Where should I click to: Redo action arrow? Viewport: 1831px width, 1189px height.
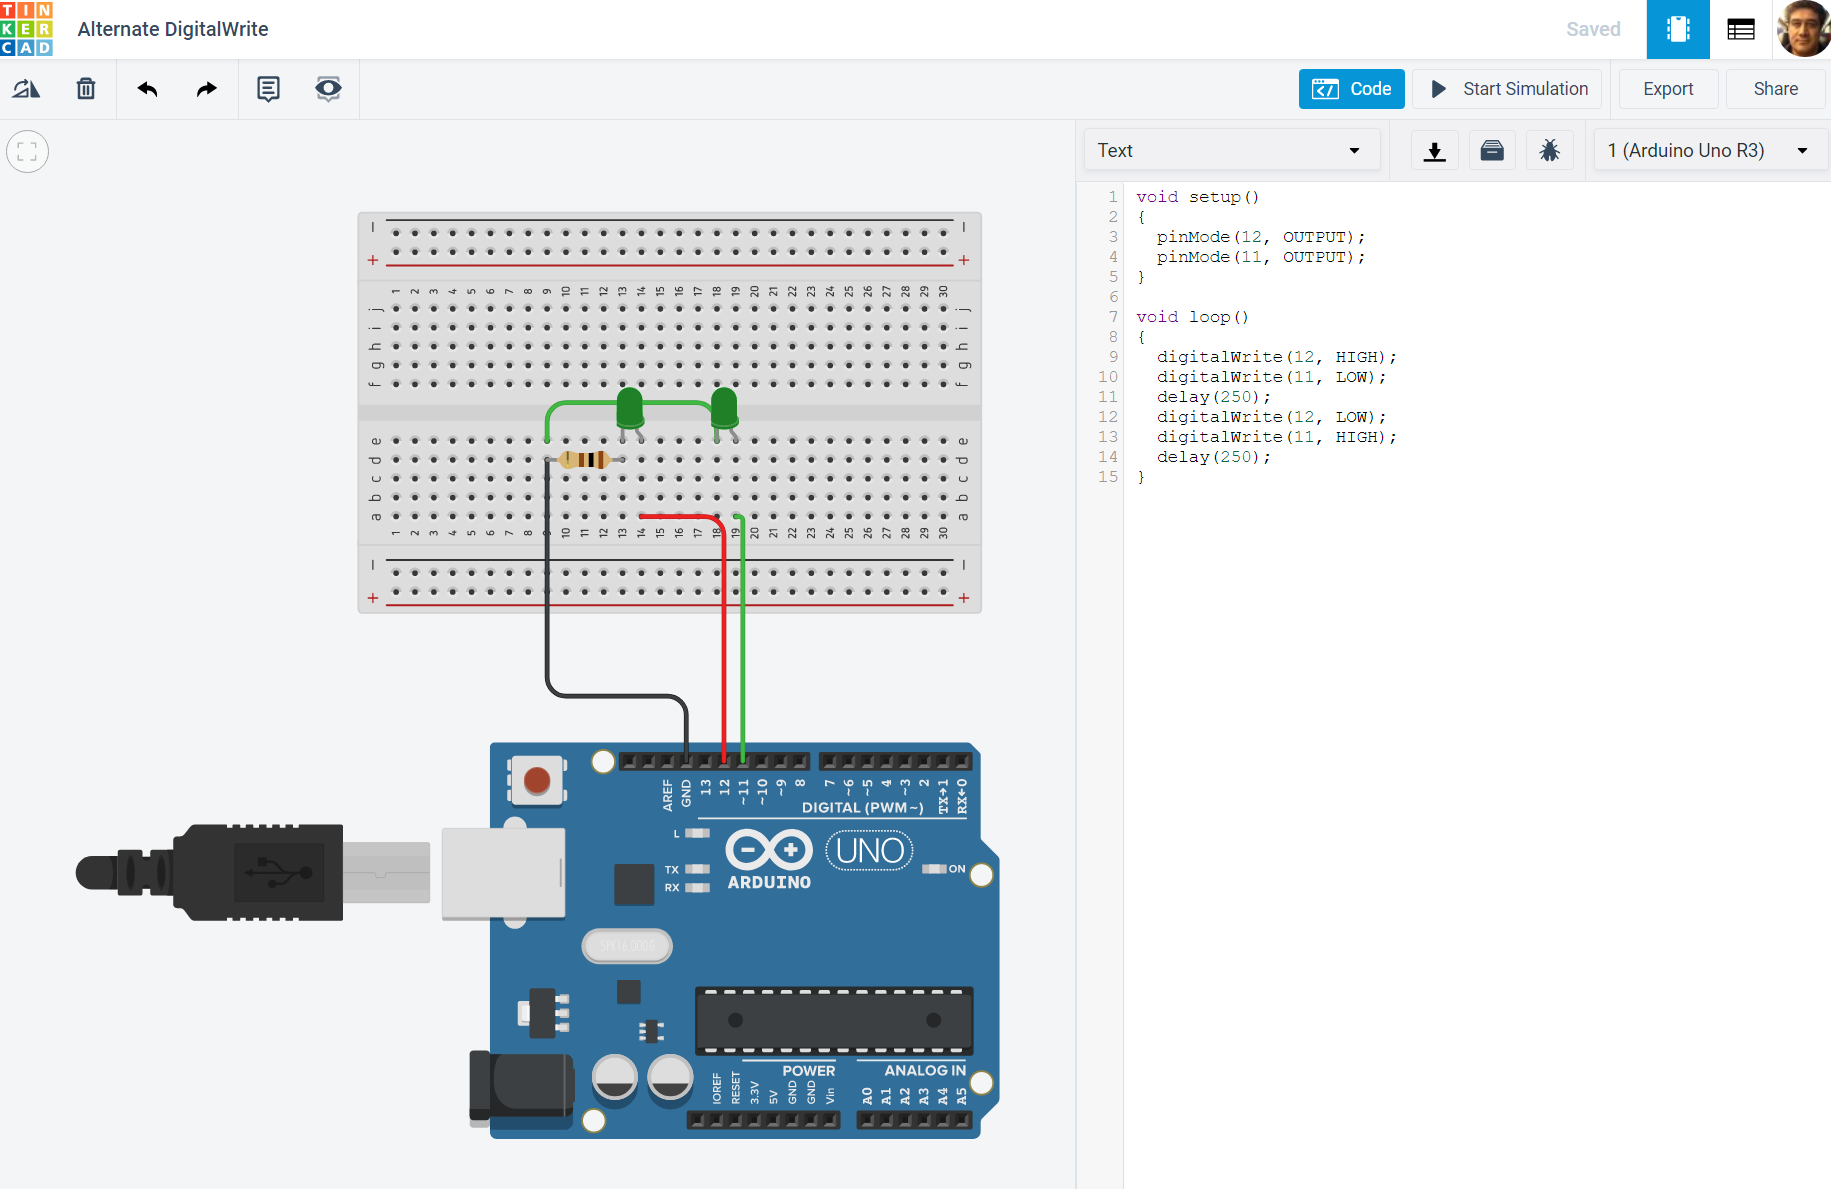(x=206, y=89)
